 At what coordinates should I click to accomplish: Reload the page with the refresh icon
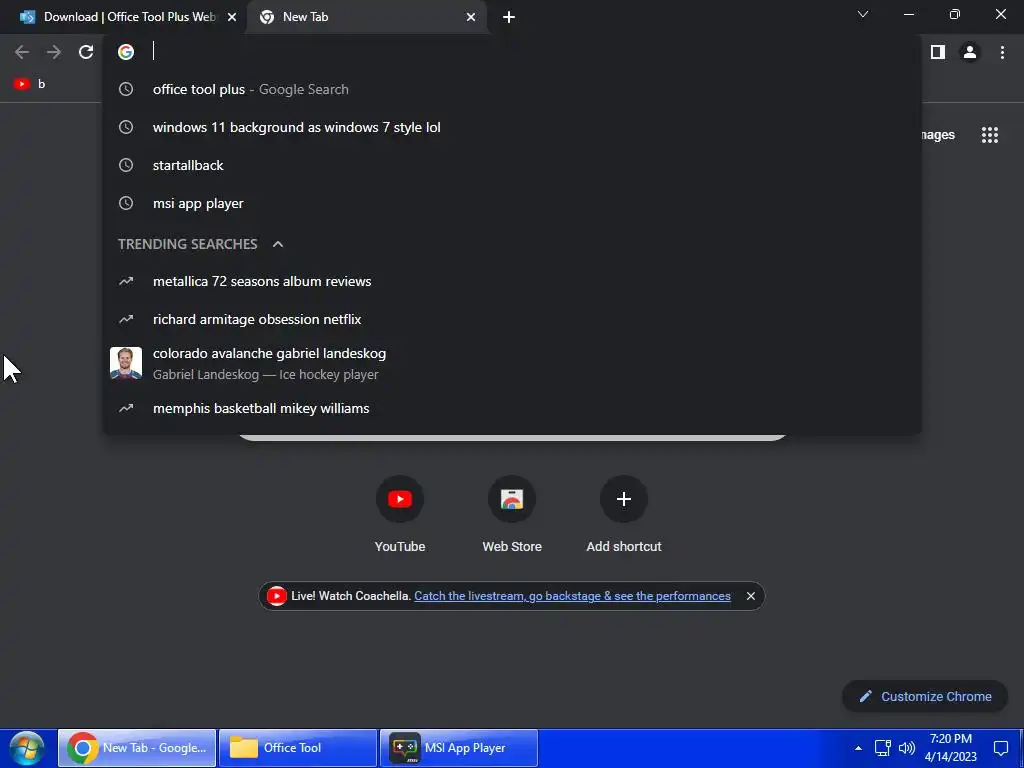pyautogui.click(x=86, y=52)
